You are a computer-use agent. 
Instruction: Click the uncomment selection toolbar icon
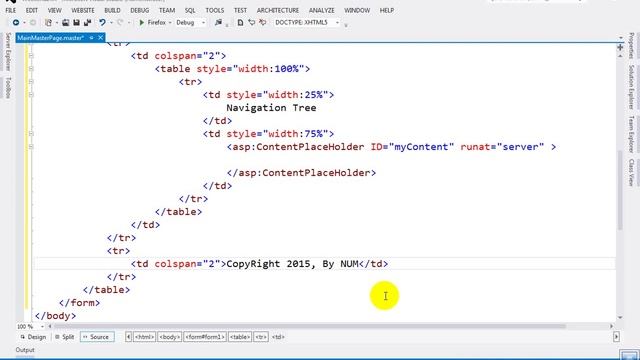[x=262, y=22]
